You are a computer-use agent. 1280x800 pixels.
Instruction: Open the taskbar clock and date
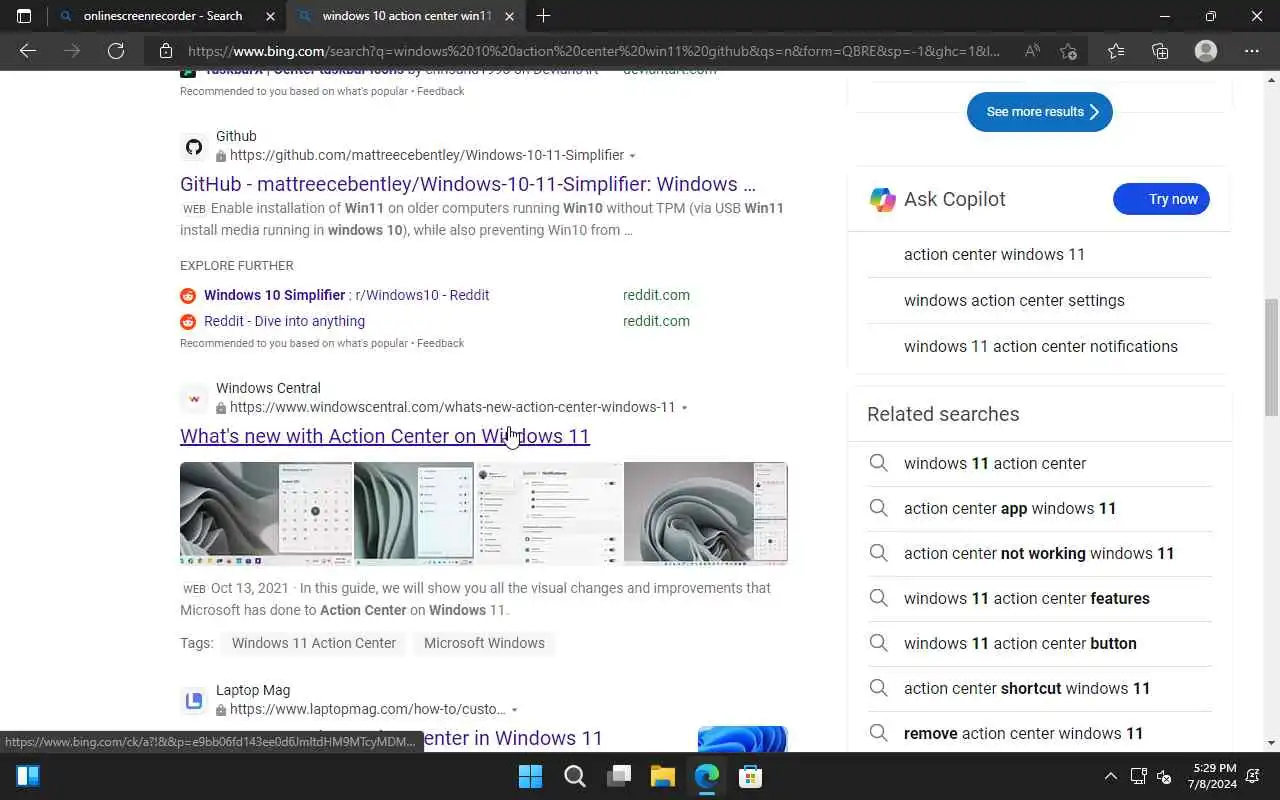1211,776
